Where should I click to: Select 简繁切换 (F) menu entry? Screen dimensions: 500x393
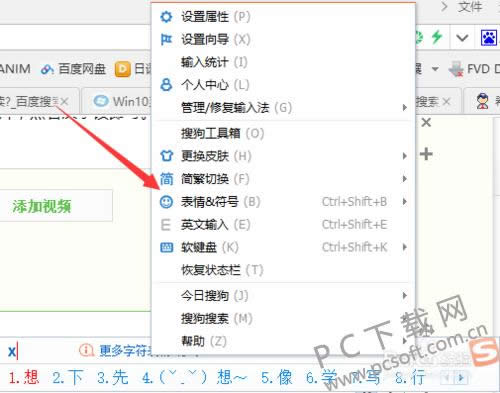[283, 179]
